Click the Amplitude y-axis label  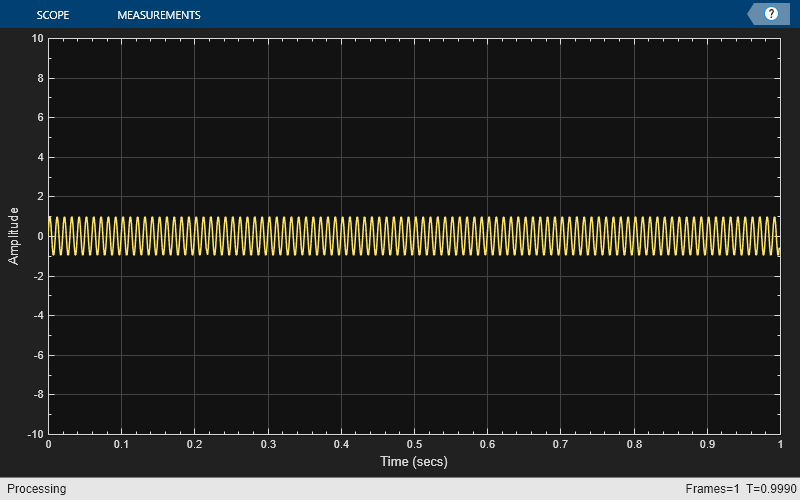pyautogui.click(x=13, y=236)
